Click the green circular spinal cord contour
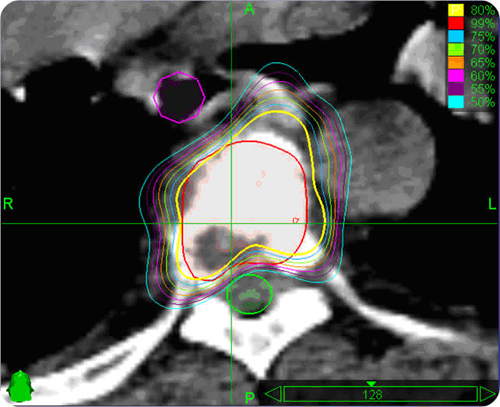 coord(249,294)
